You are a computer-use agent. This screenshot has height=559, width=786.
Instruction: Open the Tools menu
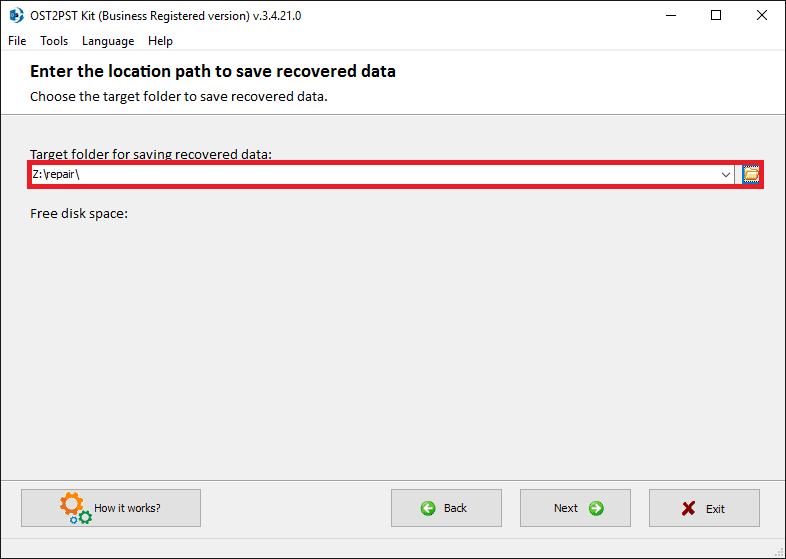click(54, 41)
